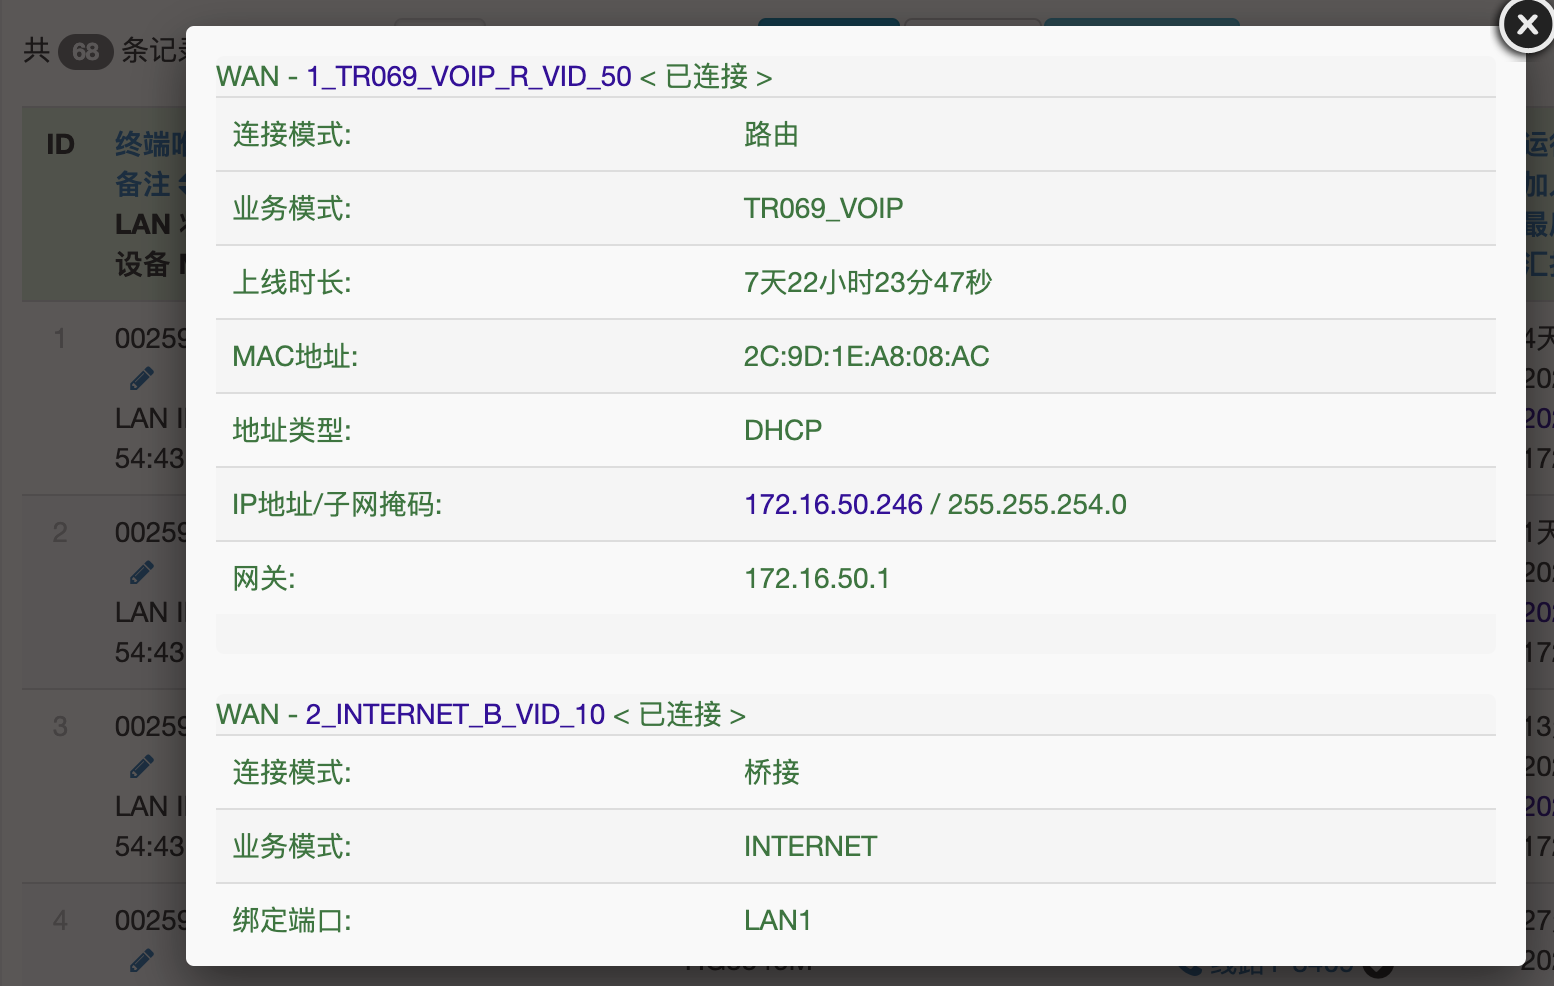
Task: Click the 上线时长 uptime value
Action: pos(867,283)
